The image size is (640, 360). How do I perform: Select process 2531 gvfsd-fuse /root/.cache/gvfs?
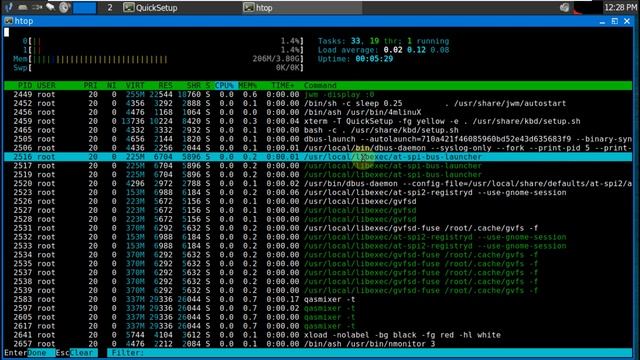pyautogui.click(x=318, y=228)
